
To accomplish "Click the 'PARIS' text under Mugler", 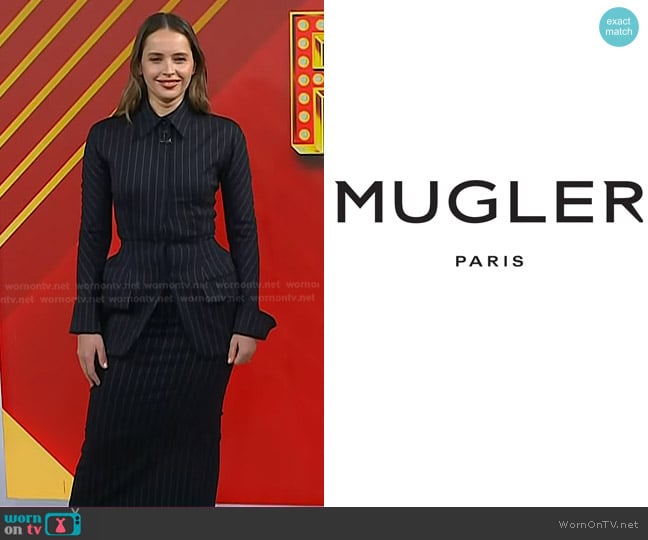I will (x=490, y=262).
